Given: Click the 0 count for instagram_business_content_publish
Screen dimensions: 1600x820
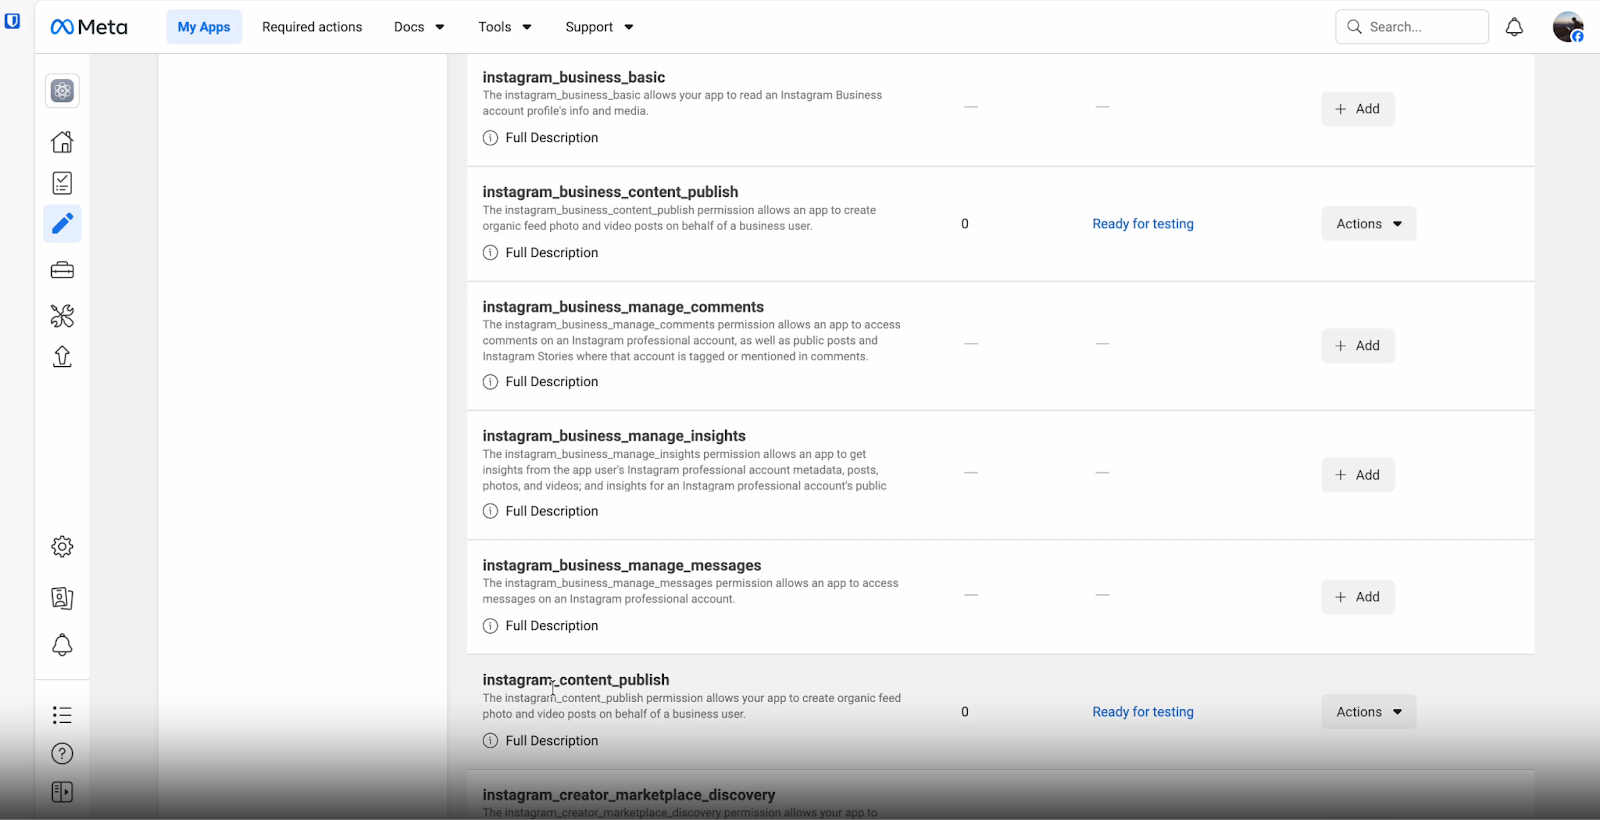Looking at the screenshot, I should (x=965, y=224).
